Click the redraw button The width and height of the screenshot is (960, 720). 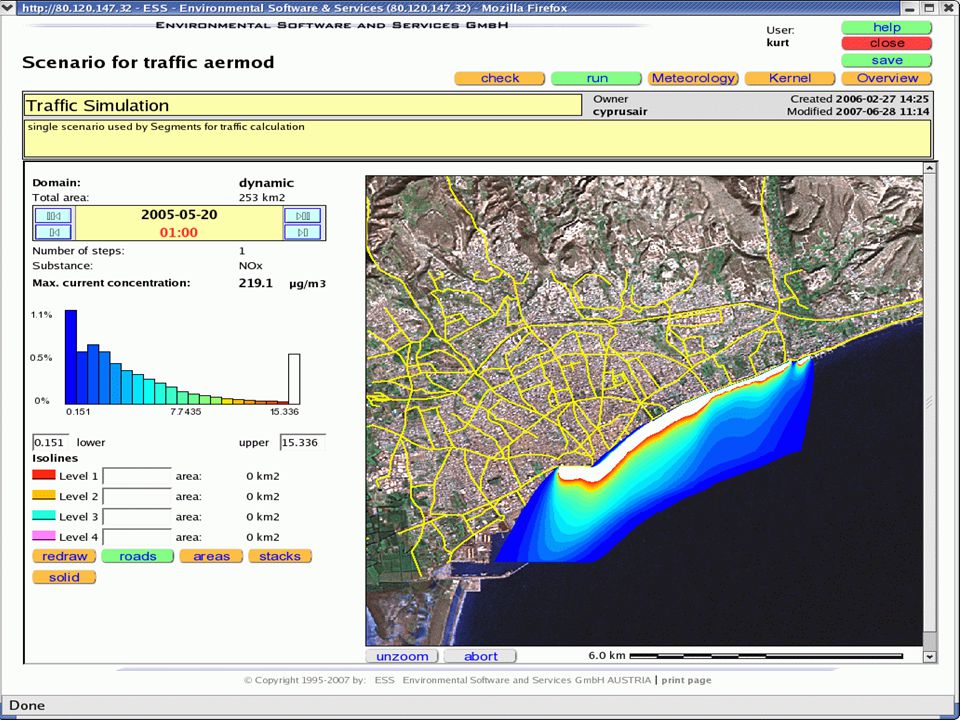(64, 557)
